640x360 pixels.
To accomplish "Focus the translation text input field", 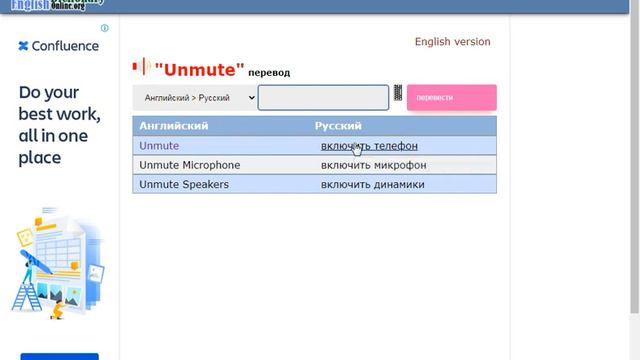I will tap(323, 98).
